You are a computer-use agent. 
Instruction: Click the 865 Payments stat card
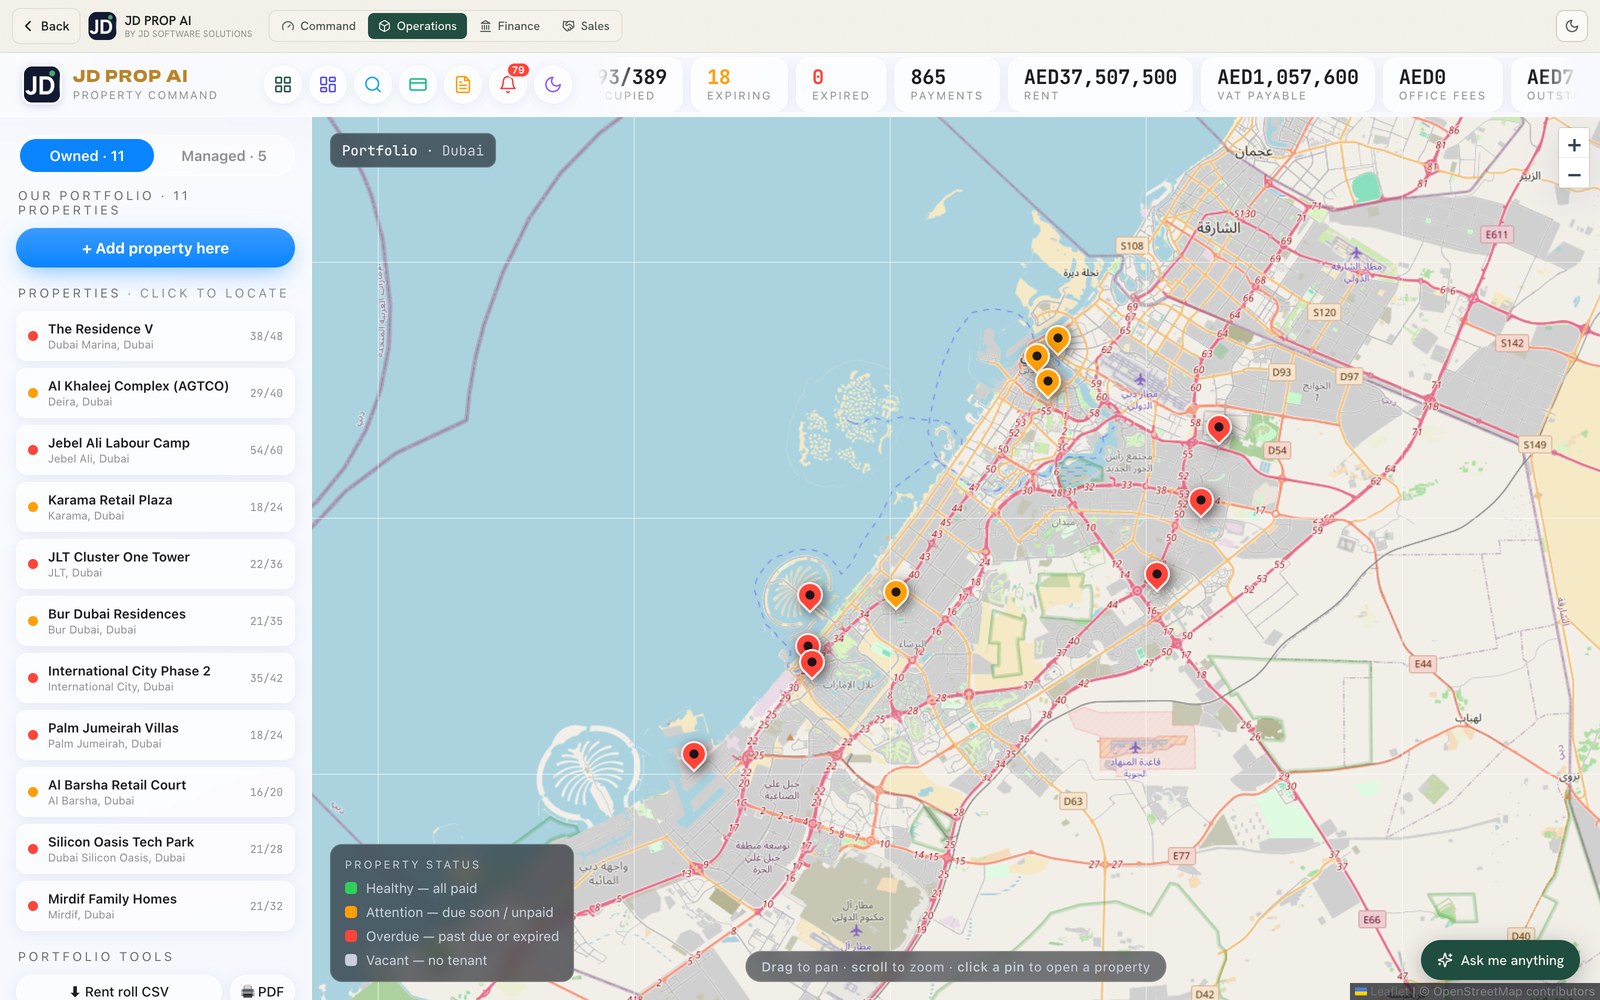pos(946,84)
